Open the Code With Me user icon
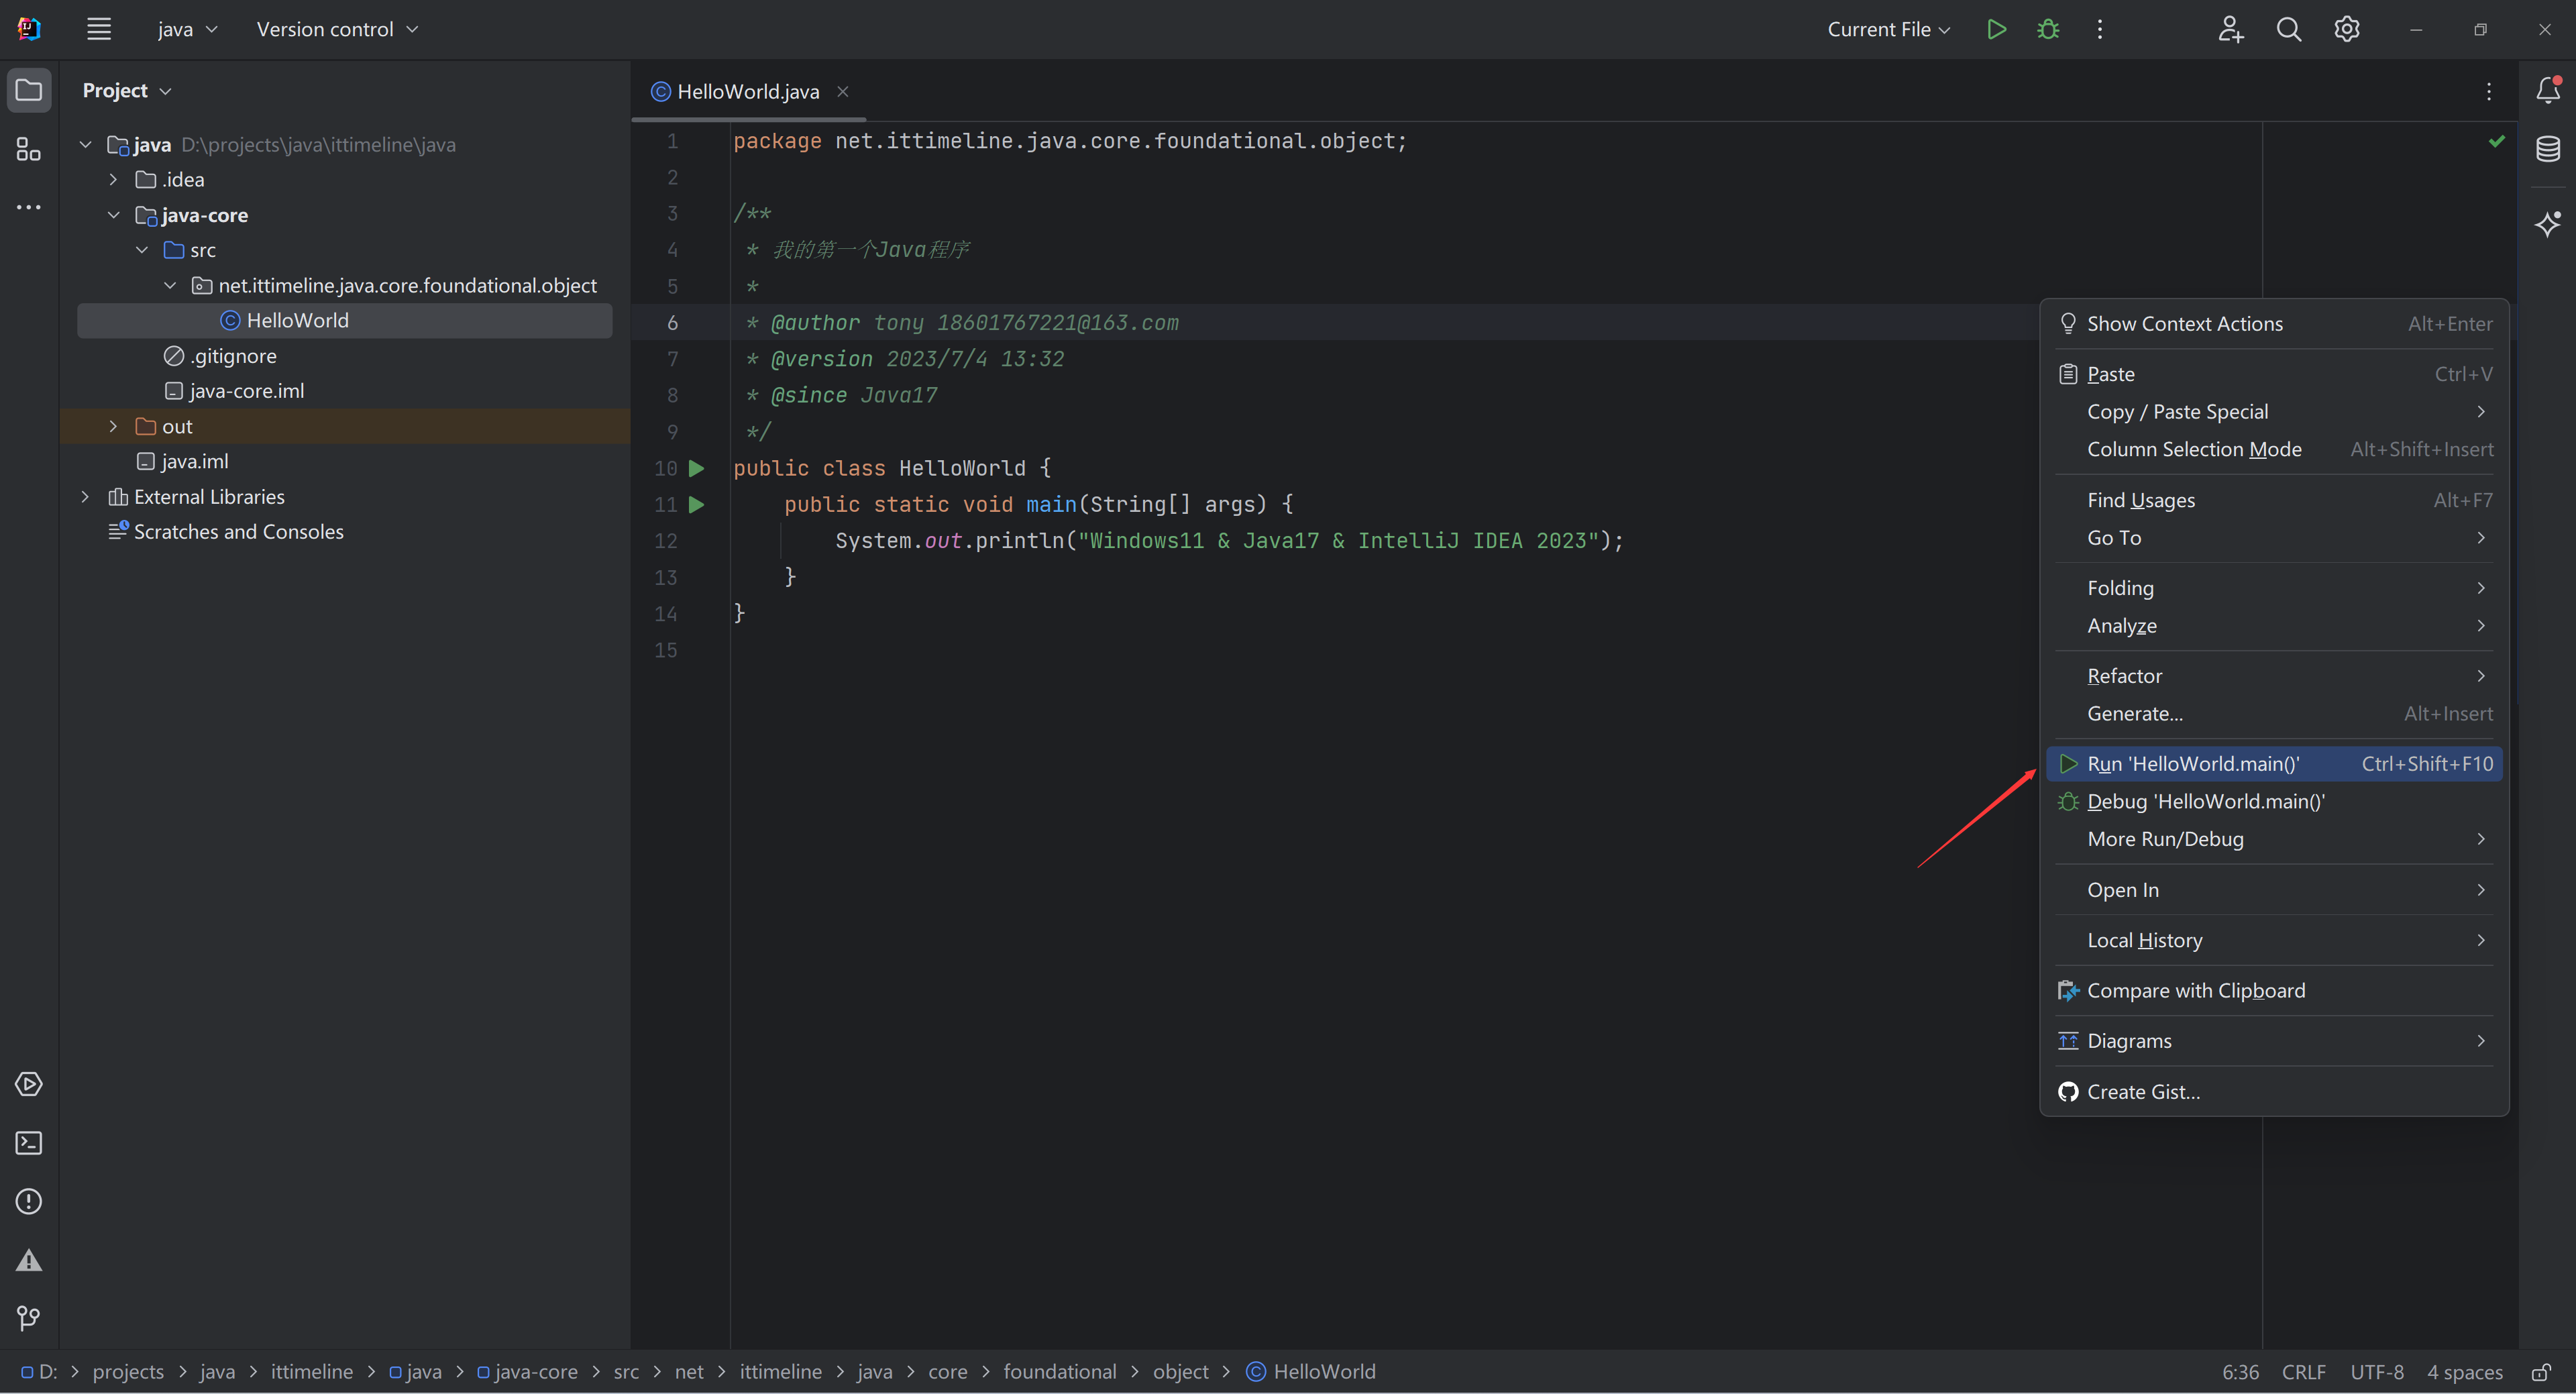 (x=2230, y=29)
